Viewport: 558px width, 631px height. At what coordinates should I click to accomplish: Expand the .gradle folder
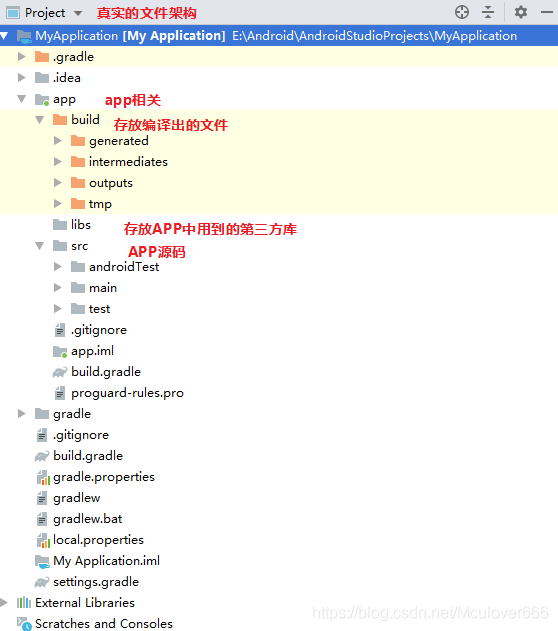pyautogui.click(x=22, y=57)
